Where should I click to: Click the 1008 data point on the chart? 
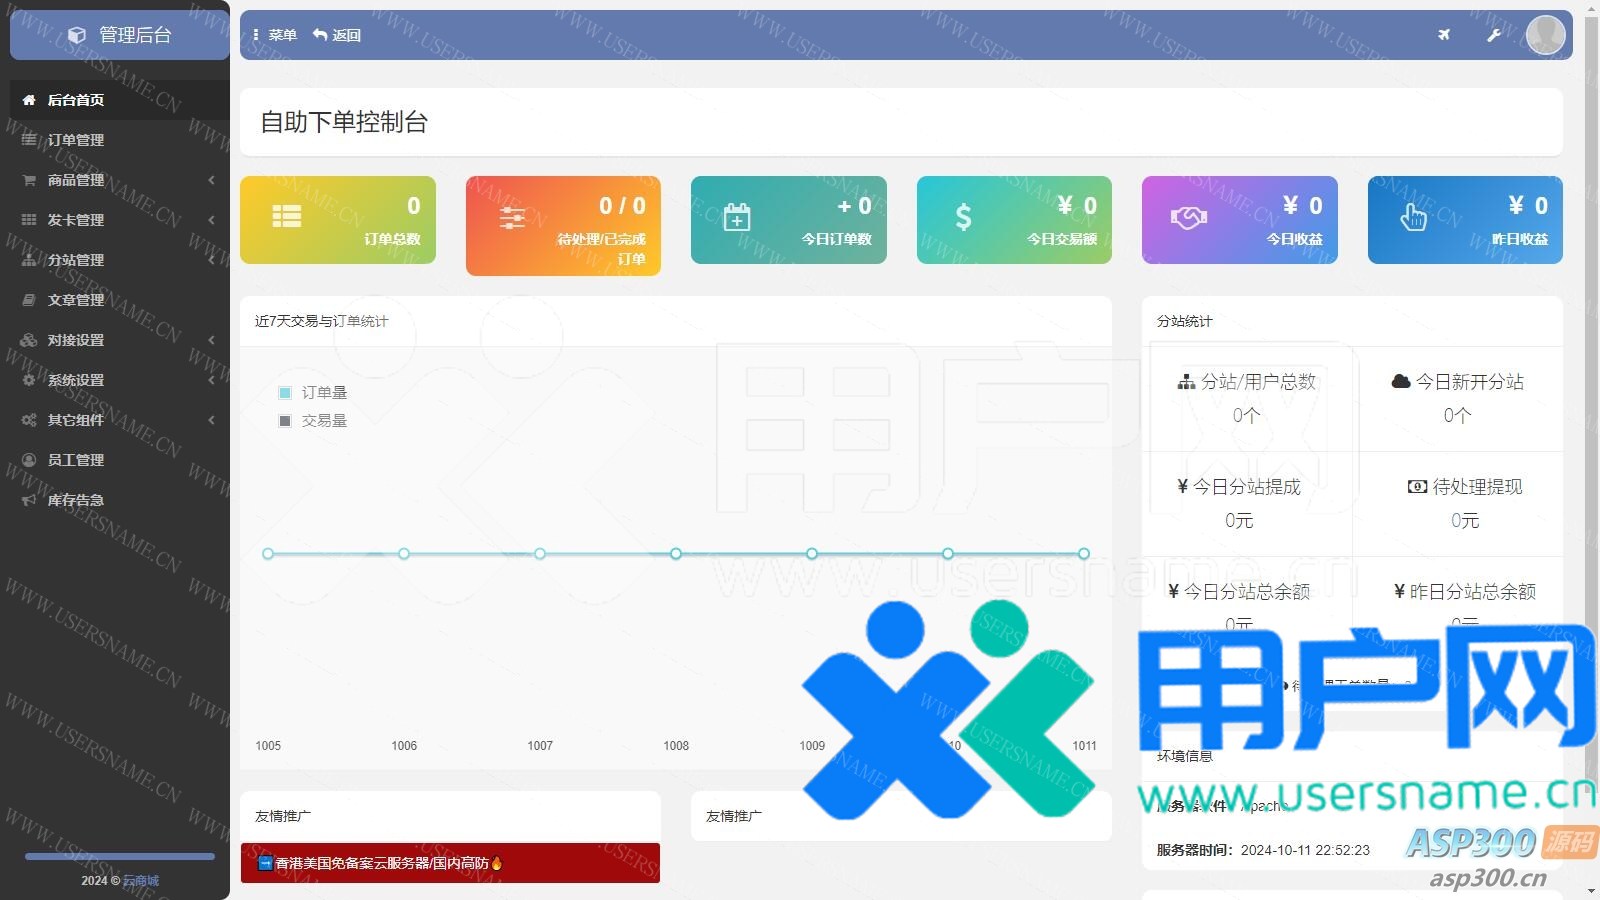tap(676, 554)
